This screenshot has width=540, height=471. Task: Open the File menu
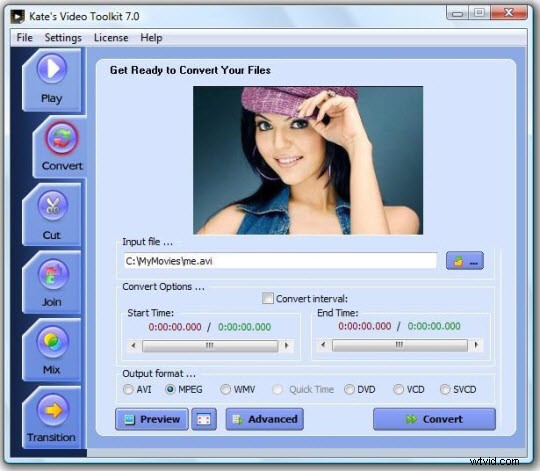[x=24, y=38]
